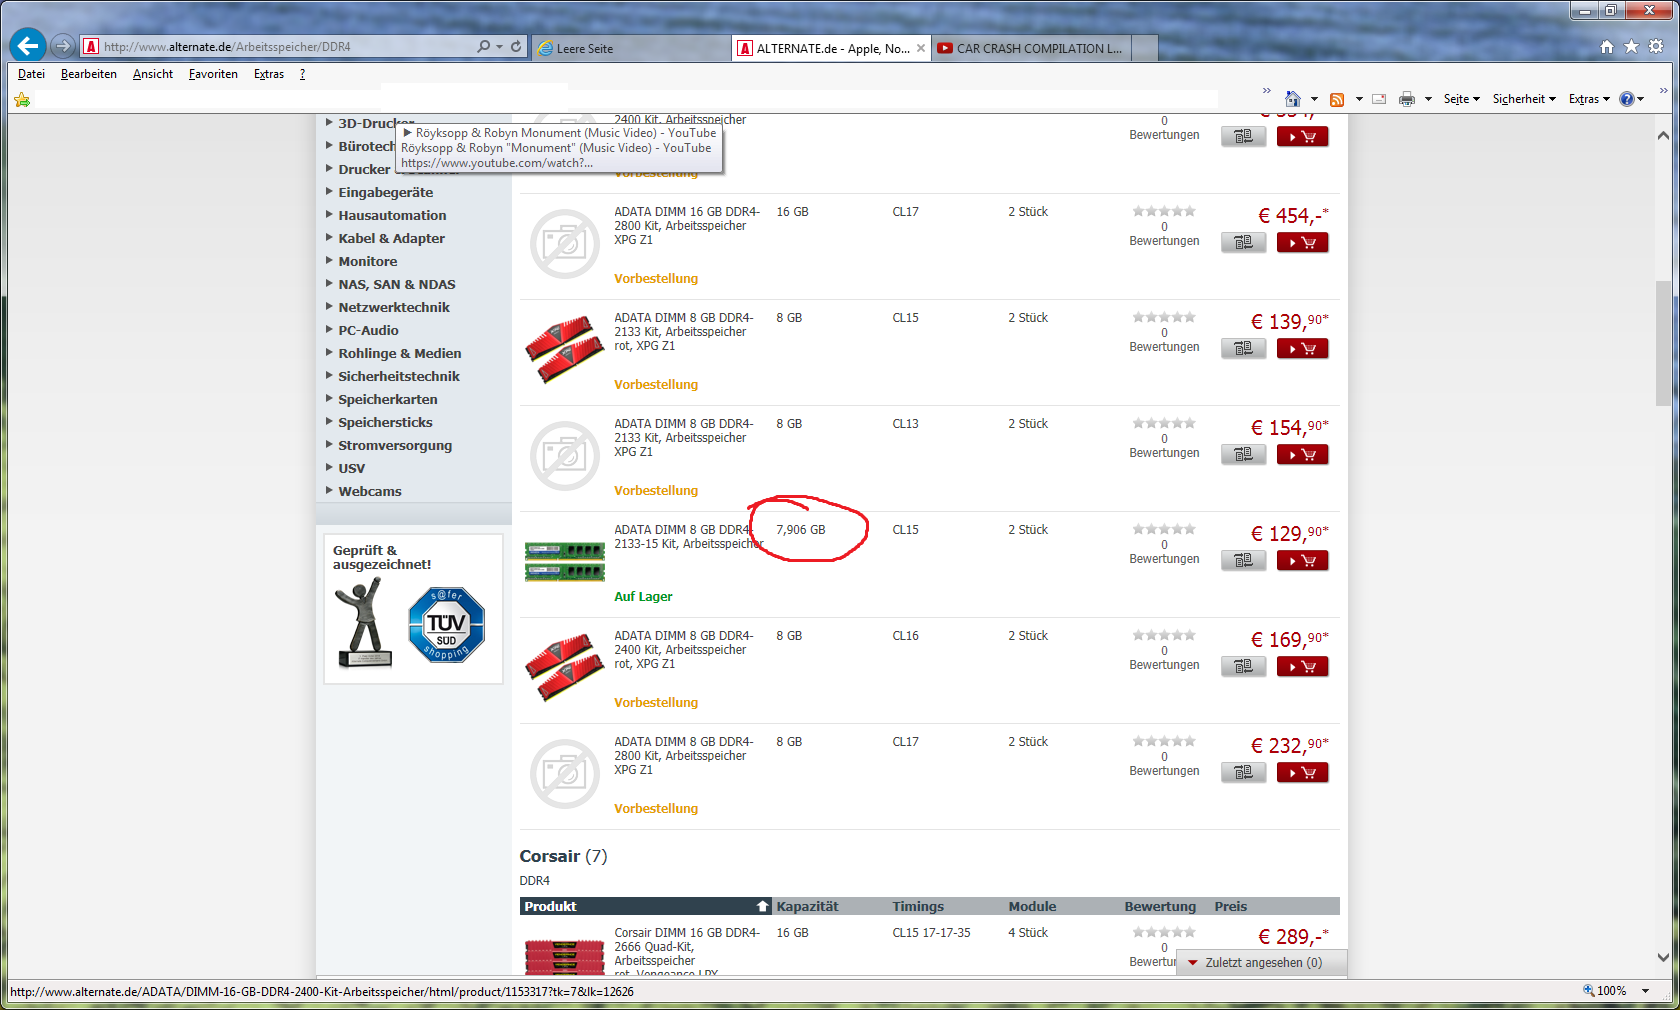Sort by the Preis column header
The image size is (1680, 1010).
click(1230, 906)
